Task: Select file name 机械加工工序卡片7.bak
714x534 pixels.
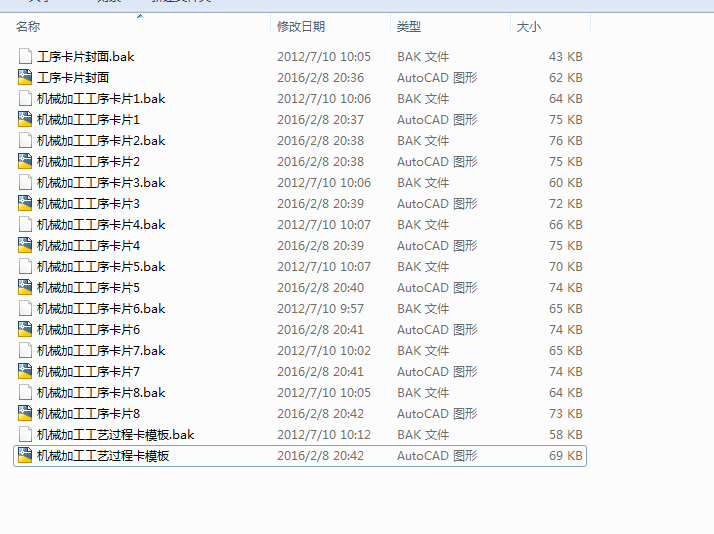Action: pos(101,350)
